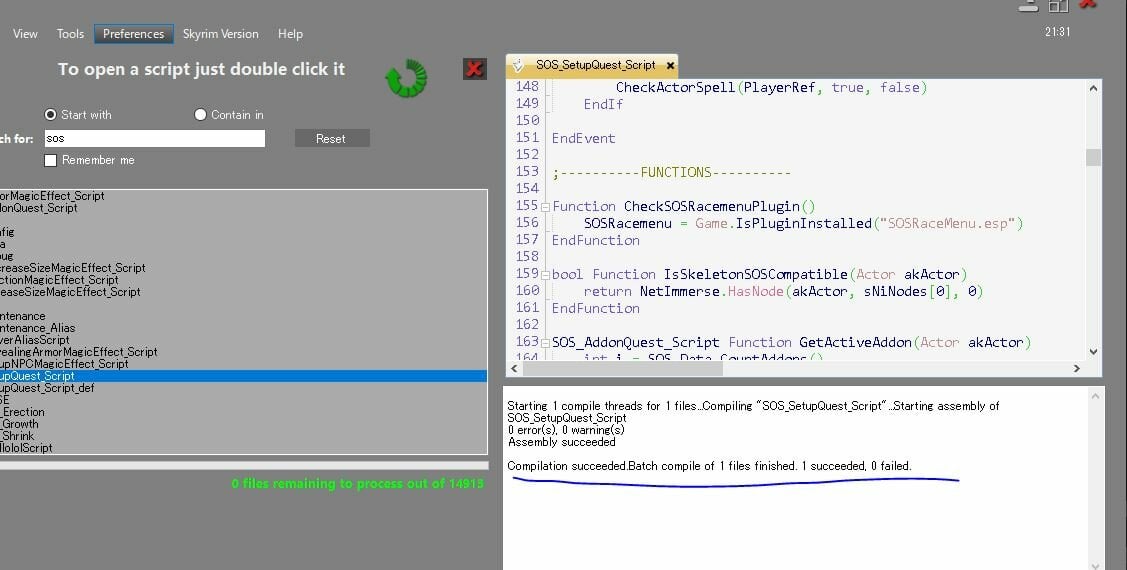Click the red X icon beside refresh
The image size is (1127, 570).
(474, 69)
